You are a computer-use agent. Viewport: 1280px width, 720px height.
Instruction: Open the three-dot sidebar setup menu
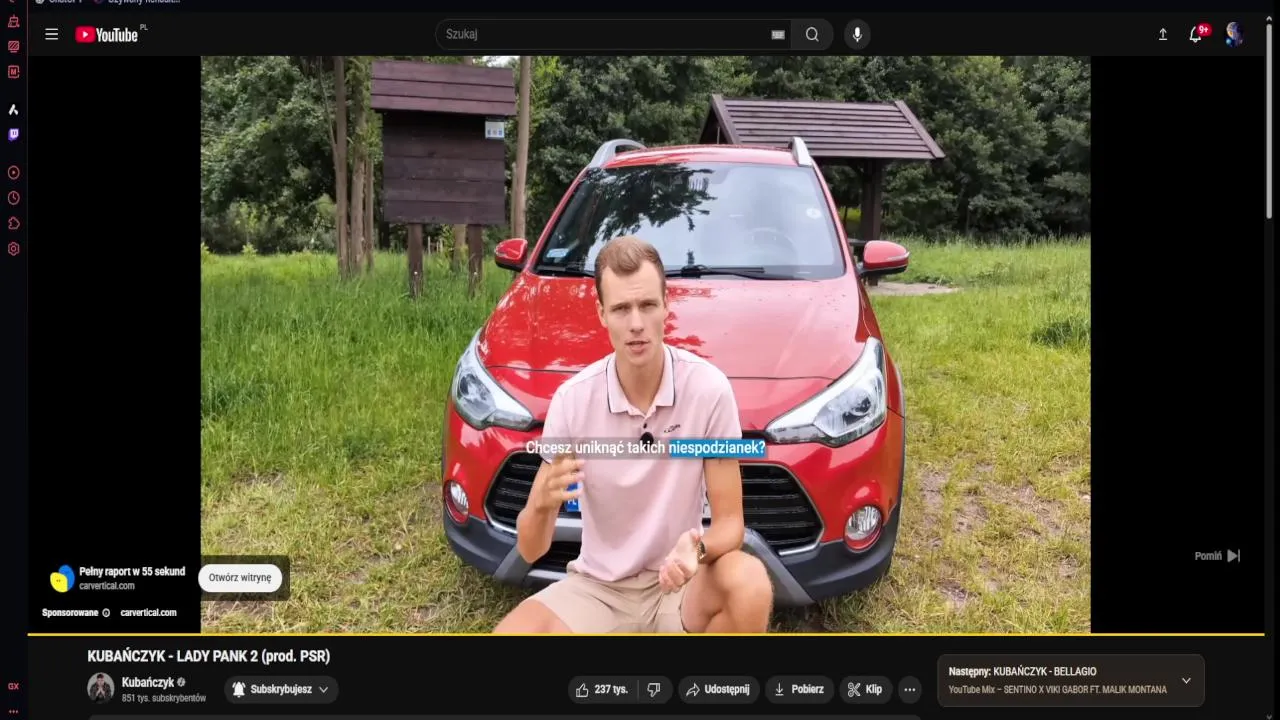point(13,710)
